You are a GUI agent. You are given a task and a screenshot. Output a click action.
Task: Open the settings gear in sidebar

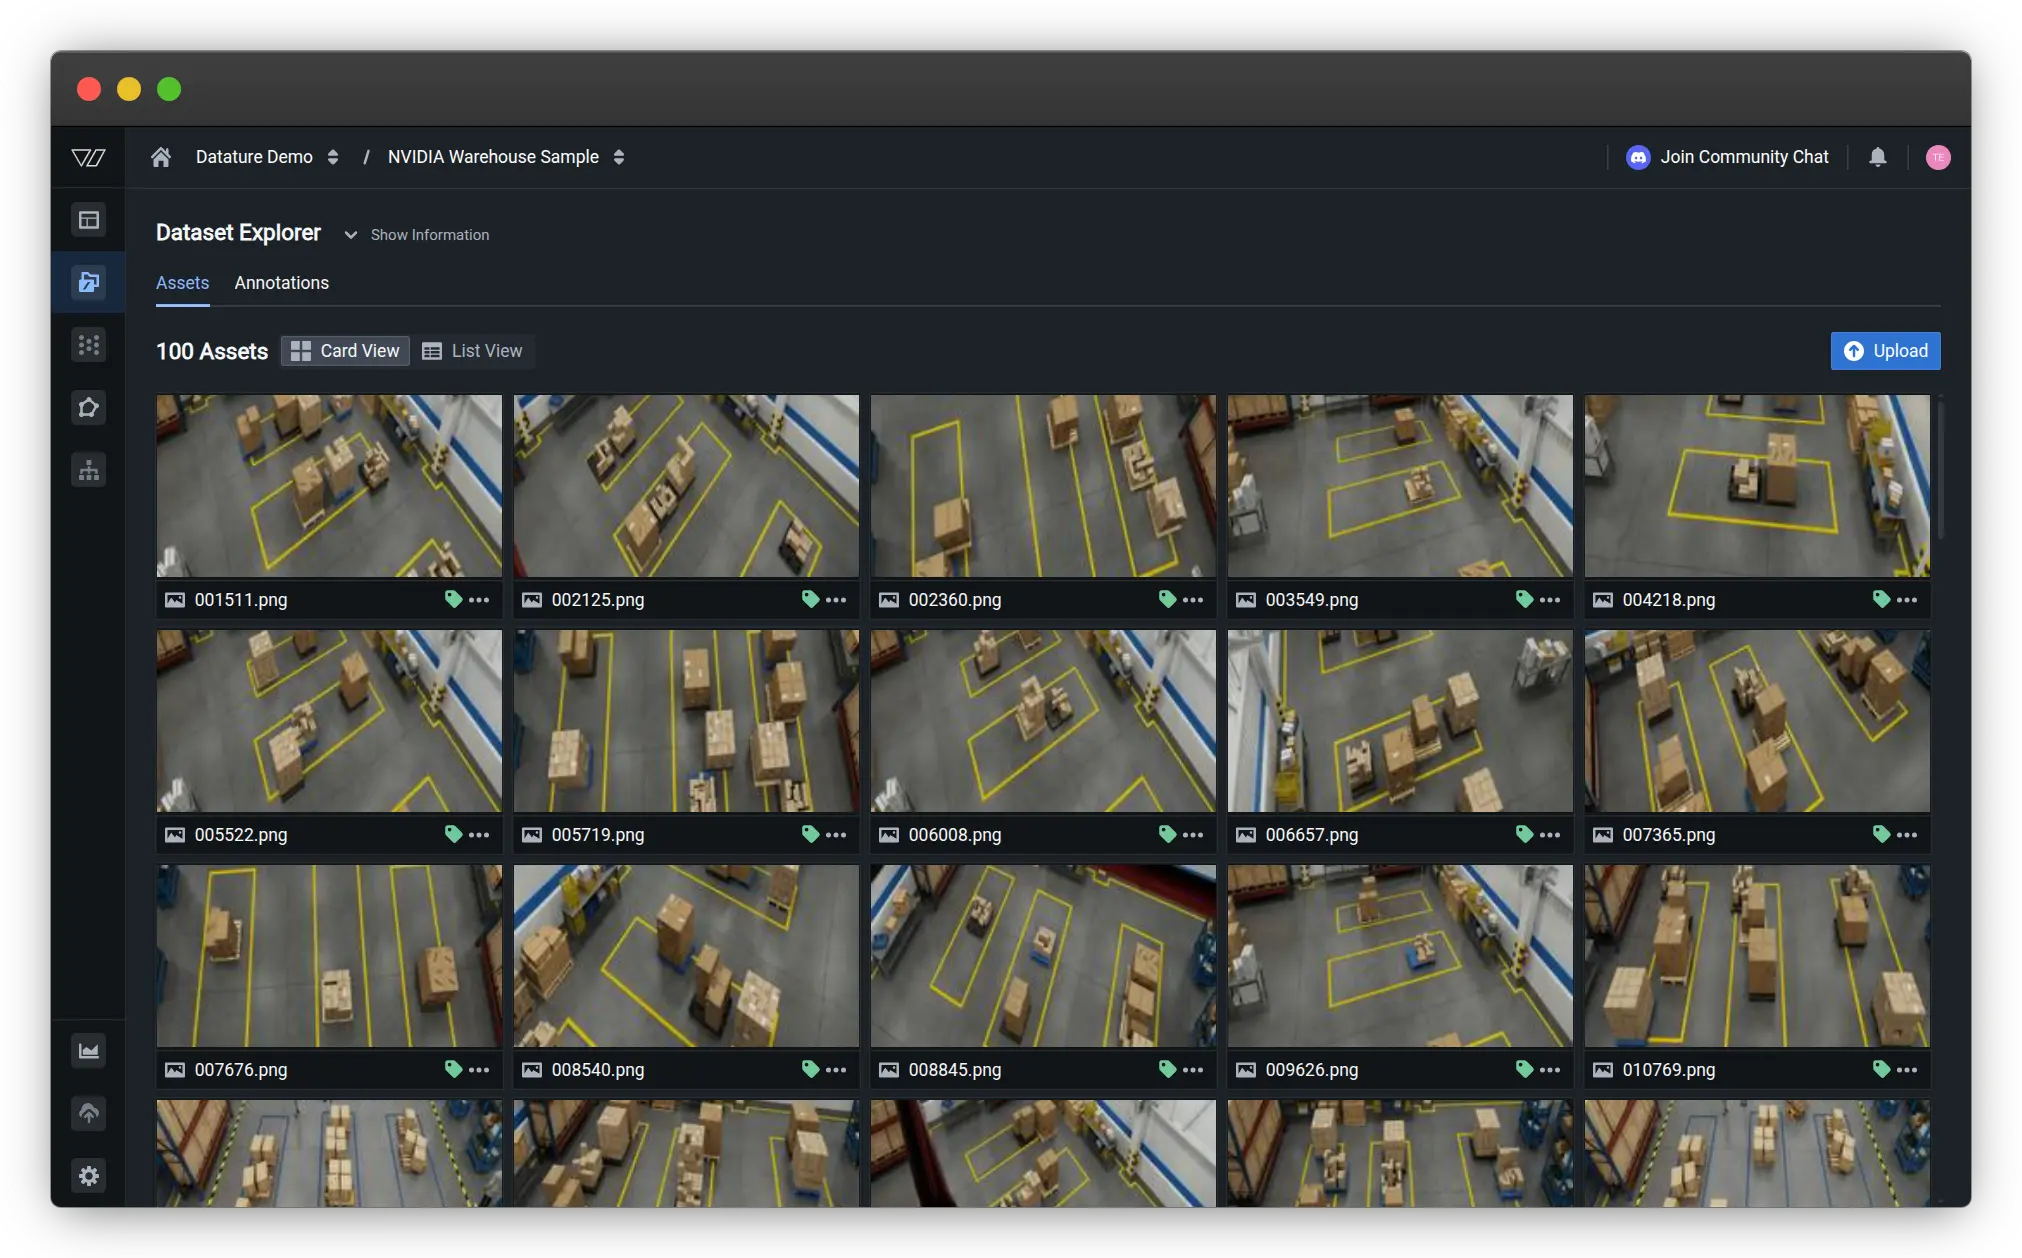click(x=89, y=1176)
